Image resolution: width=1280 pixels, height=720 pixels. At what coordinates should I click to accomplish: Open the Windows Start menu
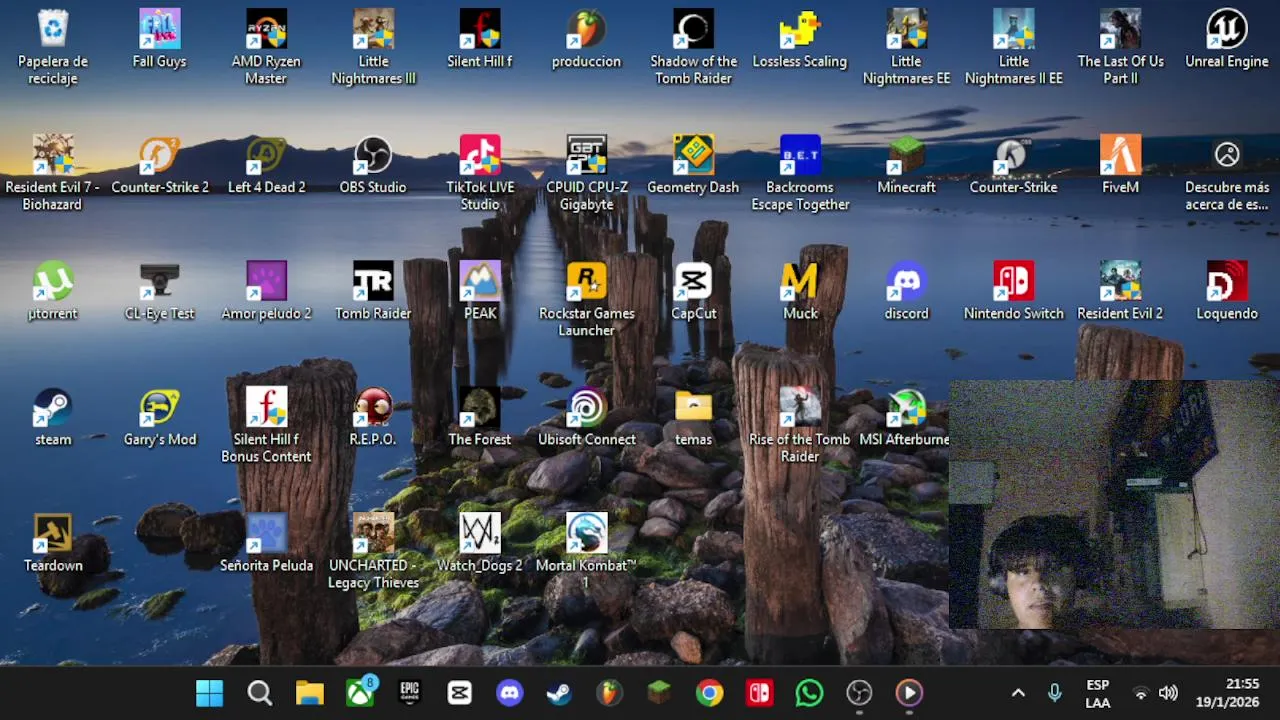[210, 693]
